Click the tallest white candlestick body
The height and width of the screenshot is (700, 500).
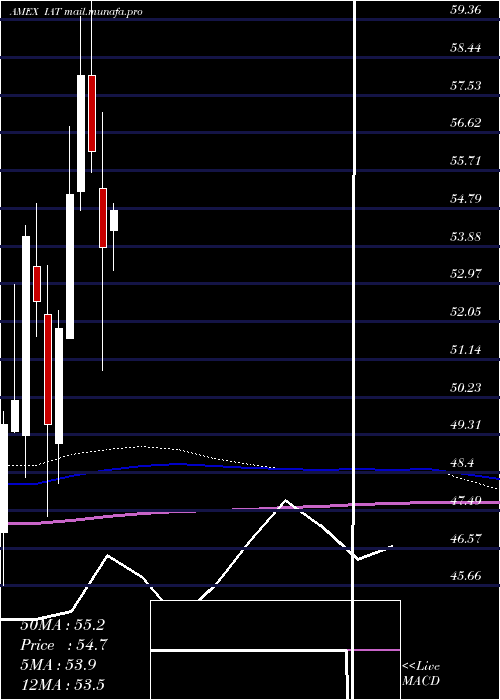[x=26, y=336]
